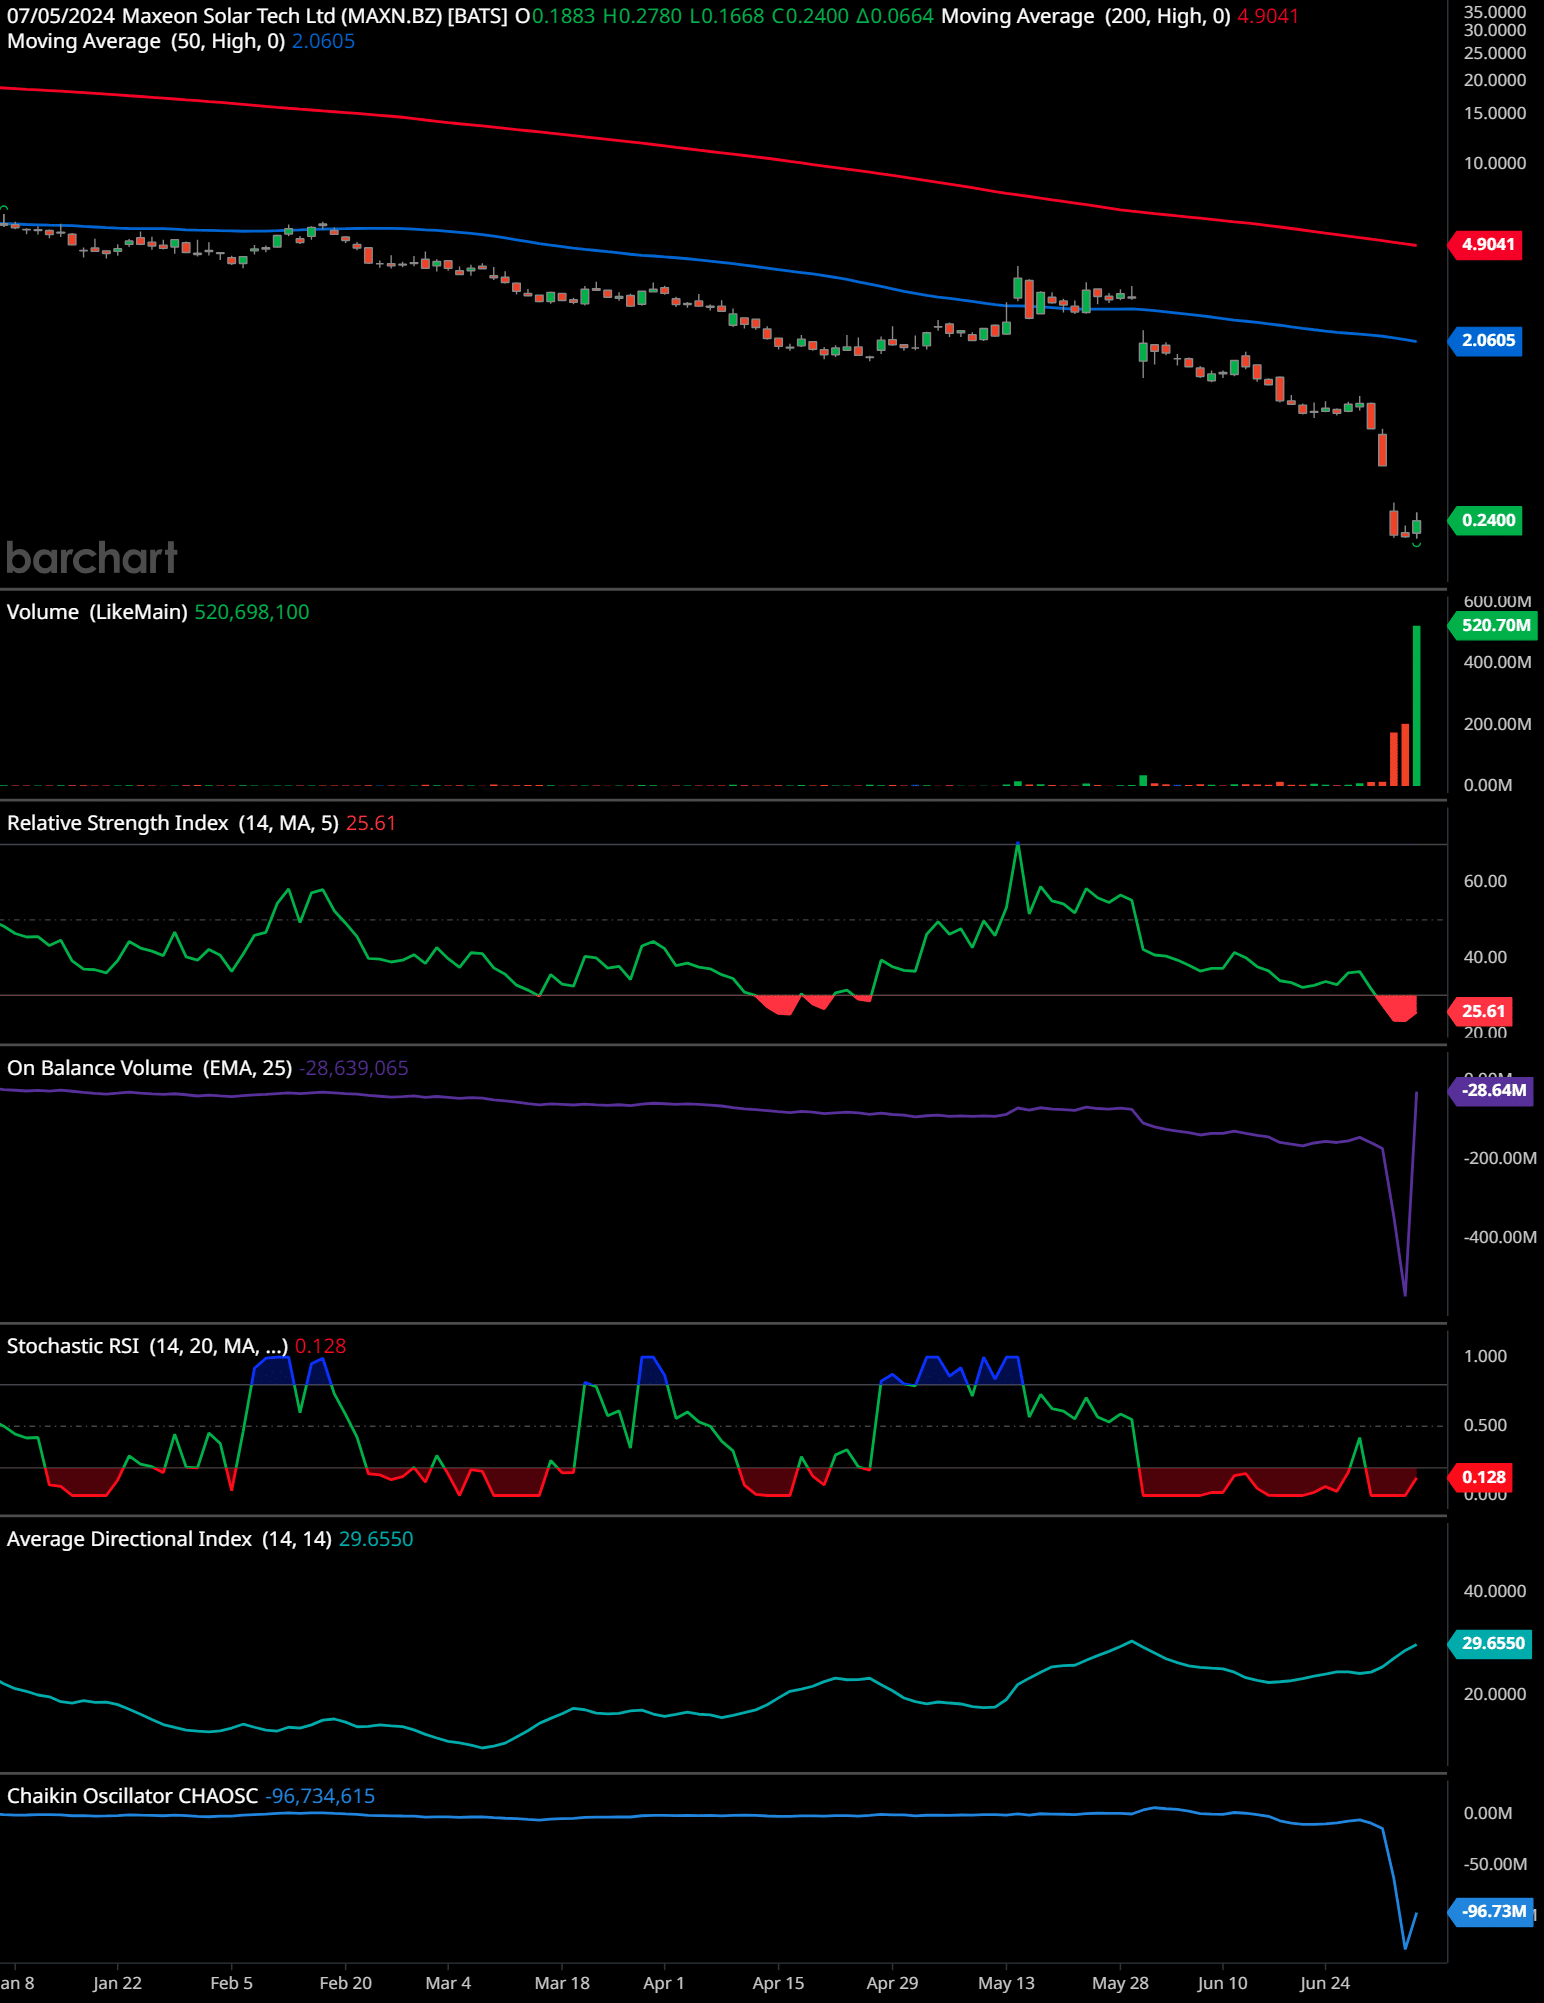Viewport: 1544px width, 2003px height.
Task: Click the ADX value 29.6550 beside label
Action: tap(376, 1539)
